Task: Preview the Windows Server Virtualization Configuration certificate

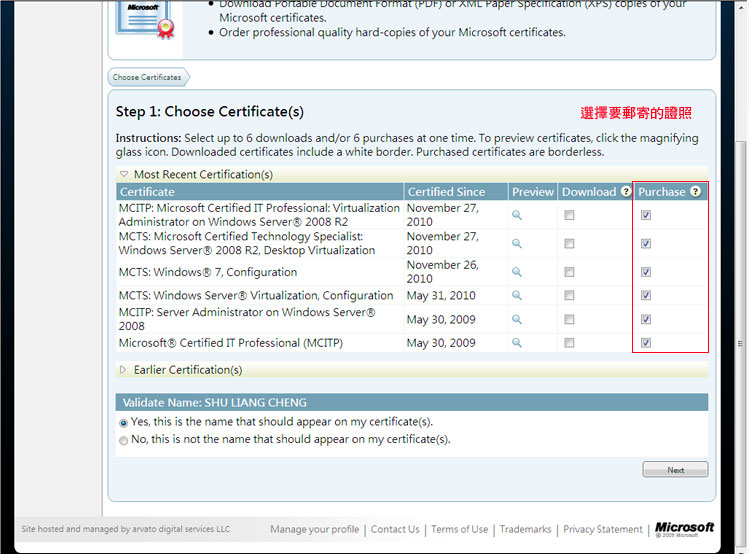Action: [x=517, y=295]
